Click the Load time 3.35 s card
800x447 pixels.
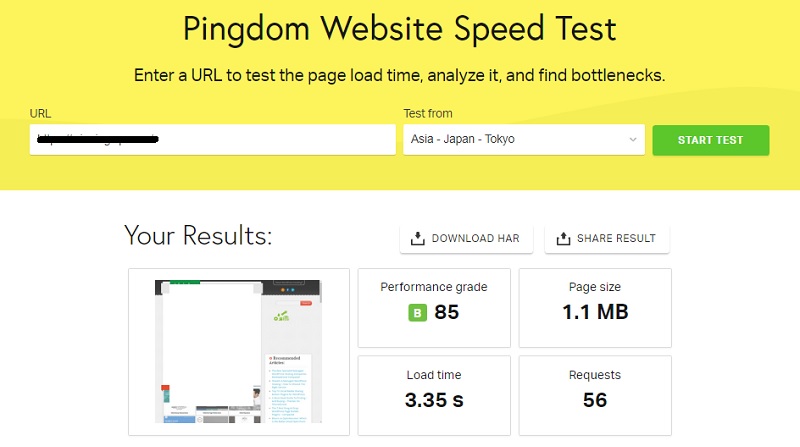pyautogui.click(x=434, y=395)
